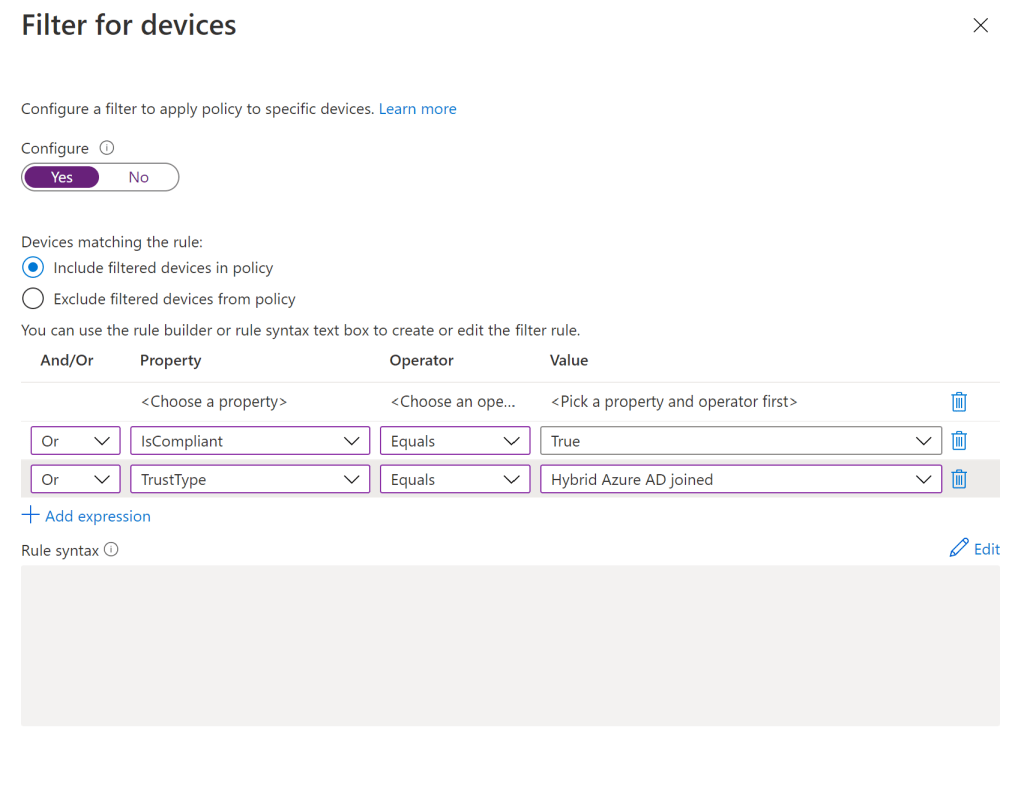Open the TrustType property dropdown

coord(249,480)
